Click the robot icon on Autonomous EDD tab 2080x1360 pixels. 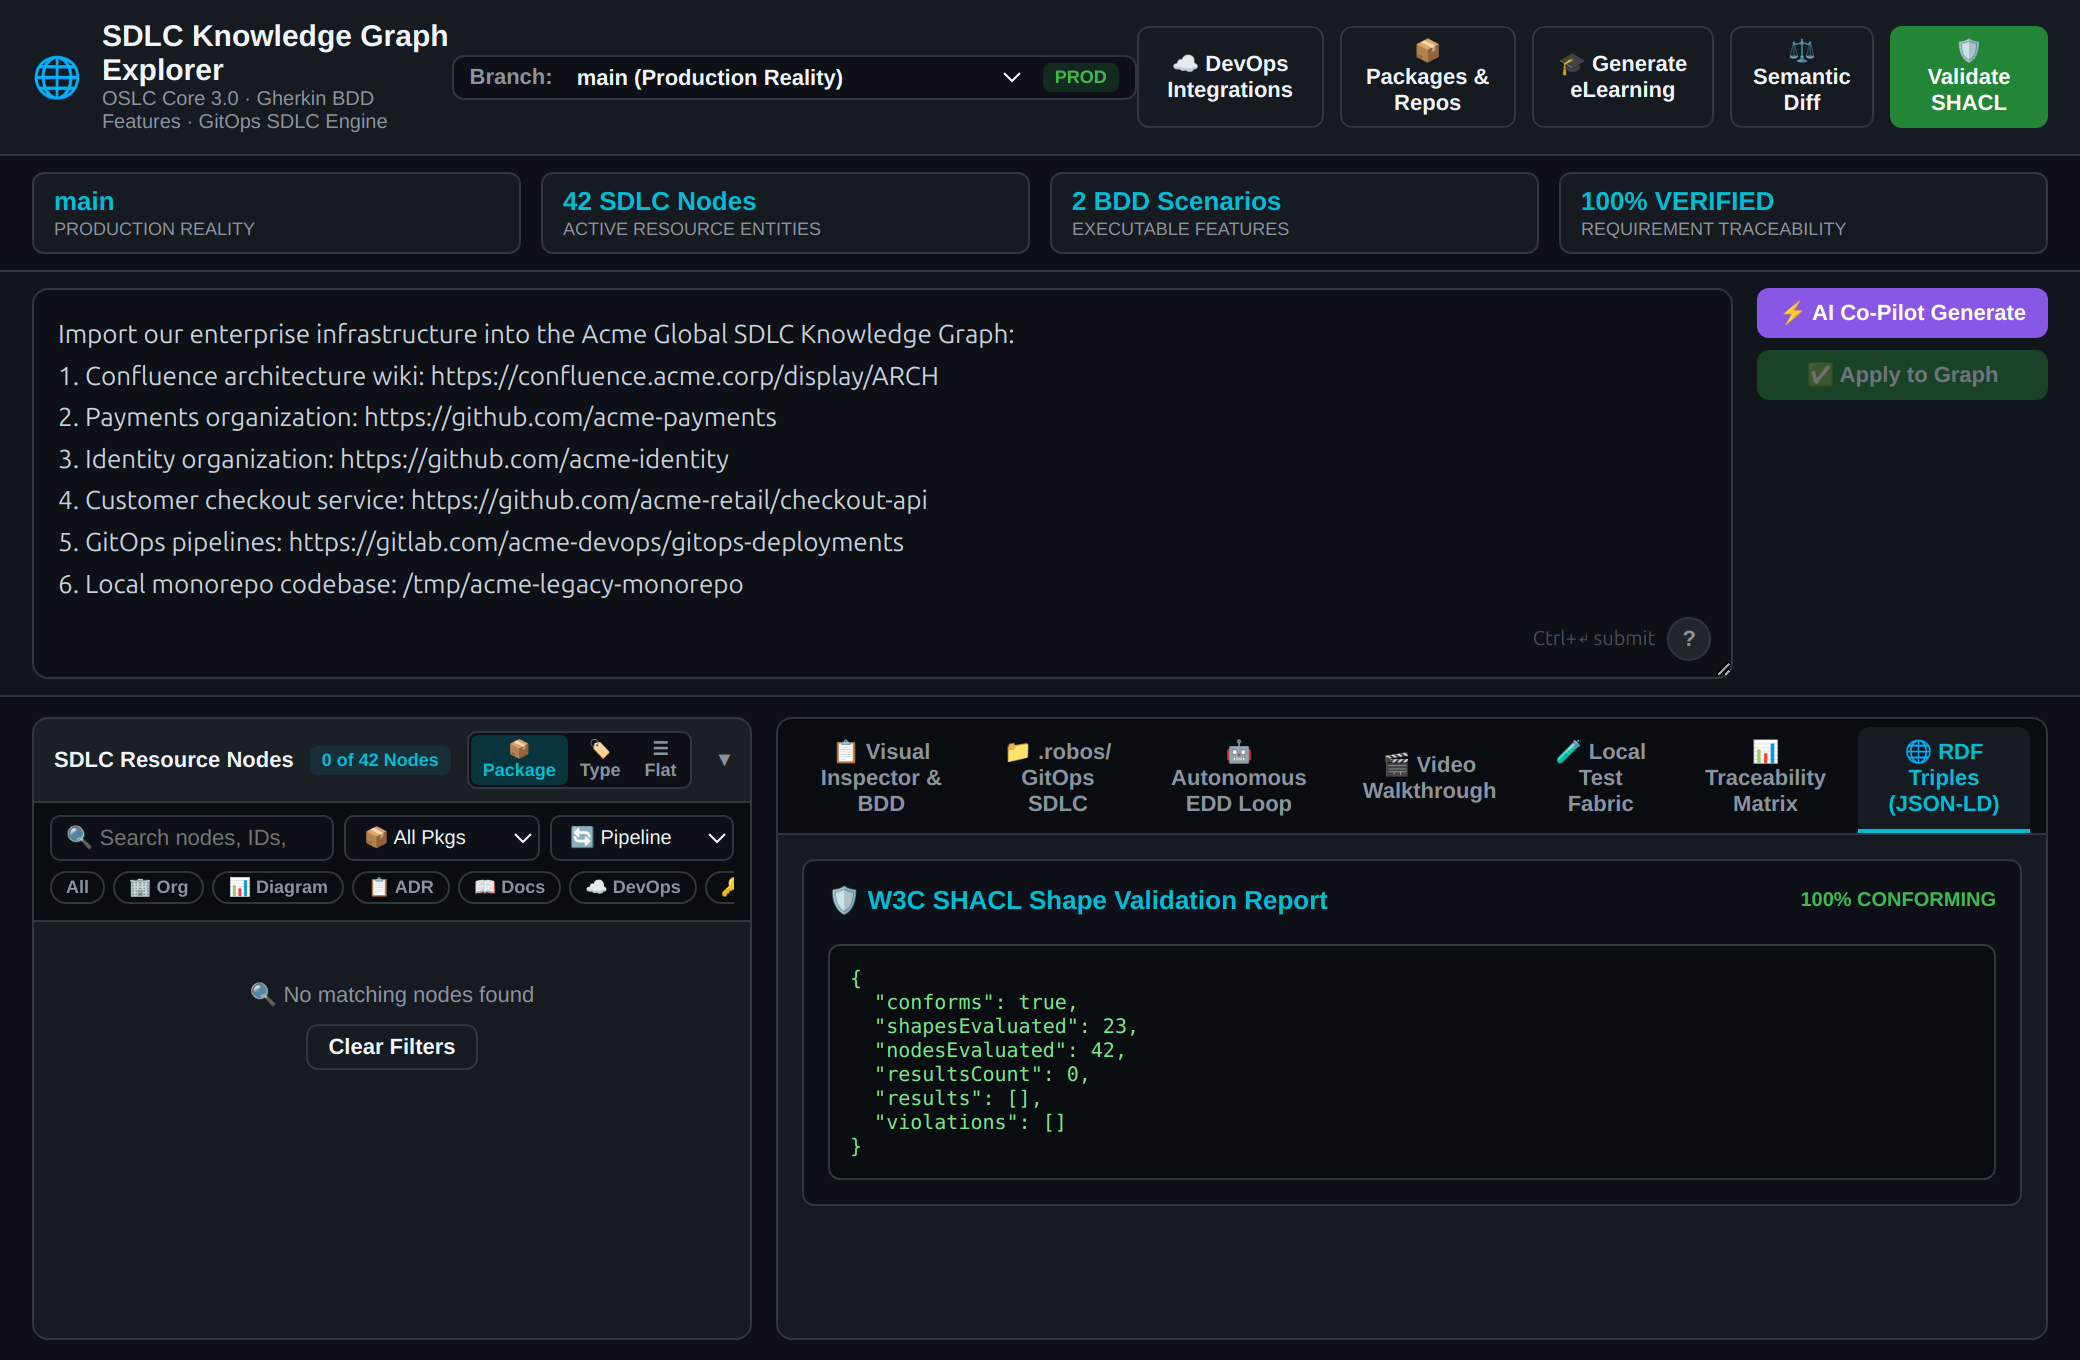pos(1238,752)
